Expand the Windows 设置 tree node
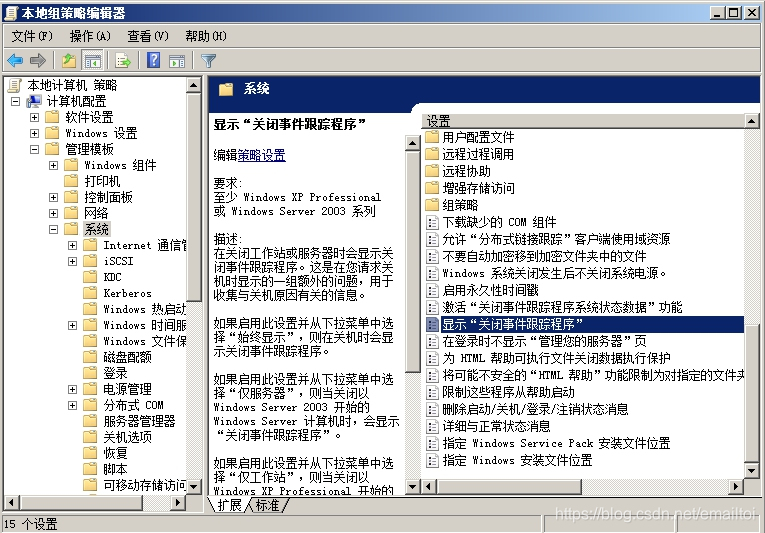The height and width of the screenshot is (533, 765). 34,133
